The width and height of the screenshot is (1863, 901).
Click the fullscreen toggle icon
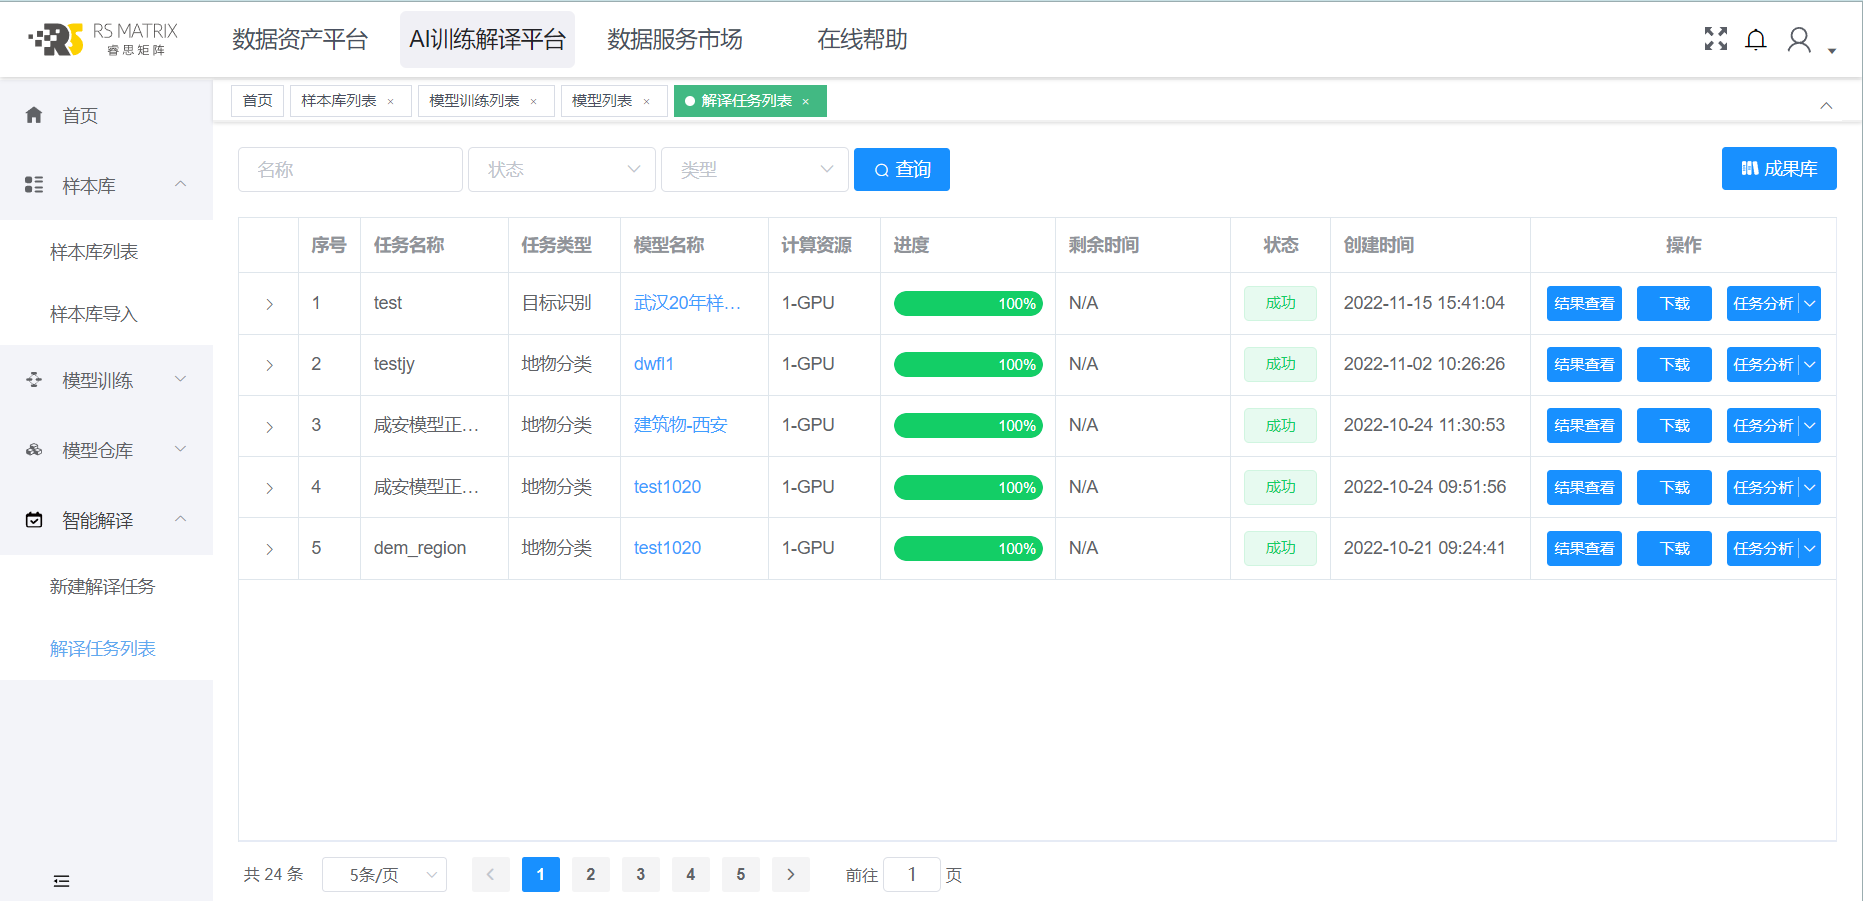click(x=1716, y=39)
